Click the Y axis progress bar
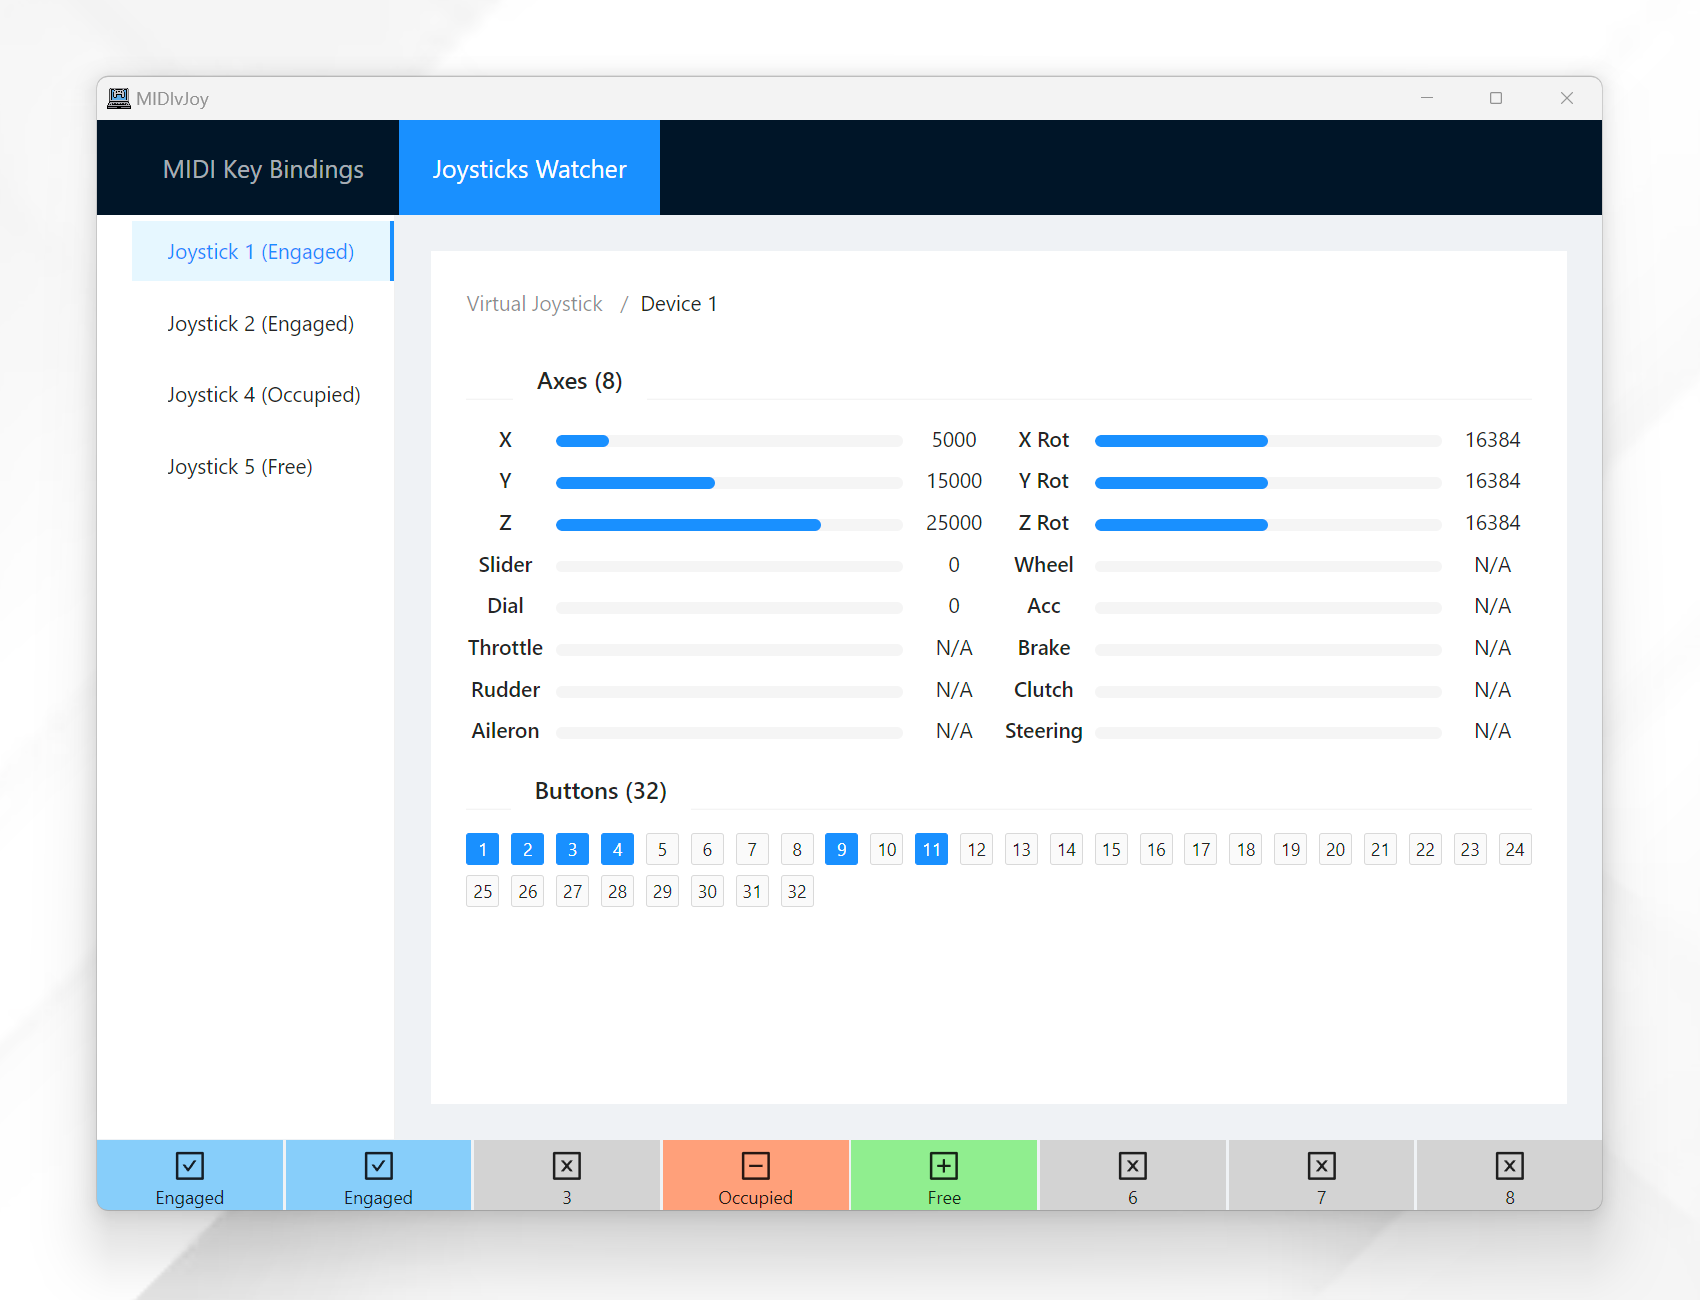Image resolution: width=1700 pixels, height=1300 pixels. tap(729, 483)
